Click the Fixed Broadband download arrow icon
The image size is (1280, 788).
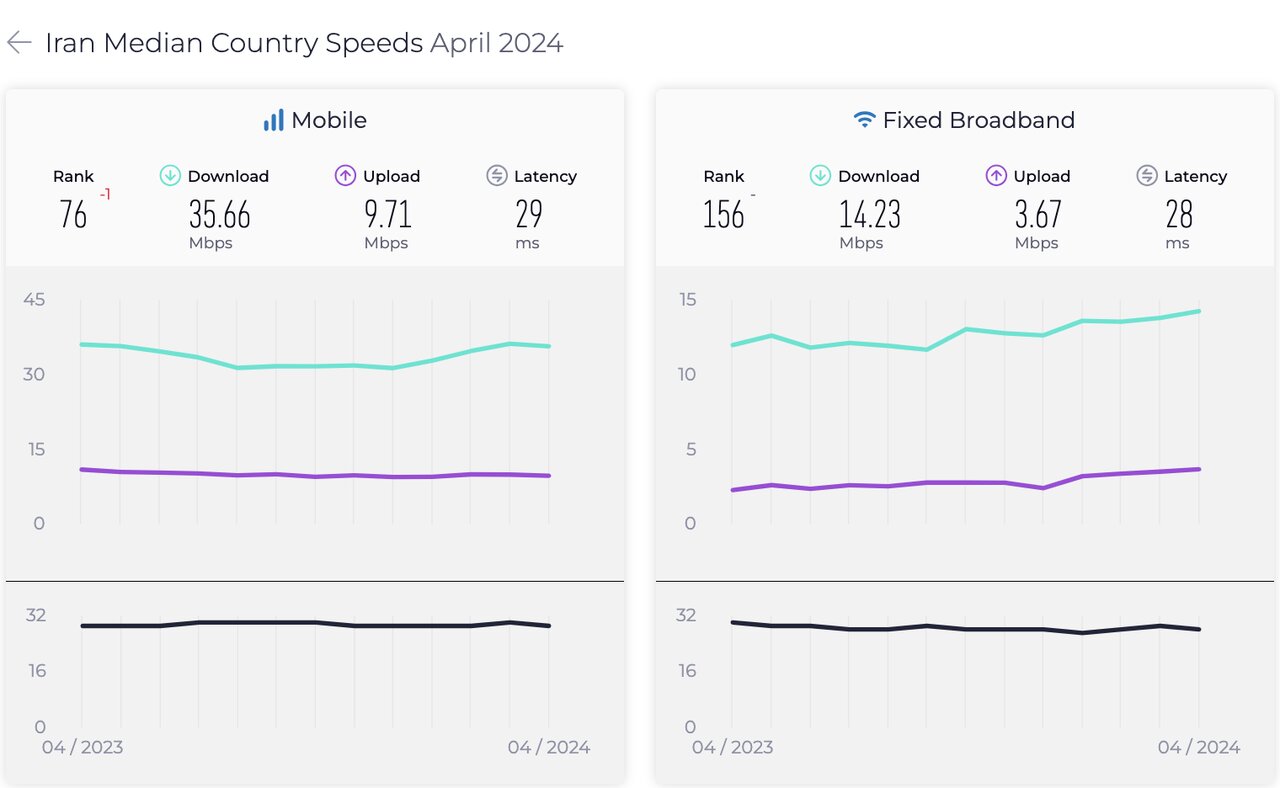click(820, 176)
